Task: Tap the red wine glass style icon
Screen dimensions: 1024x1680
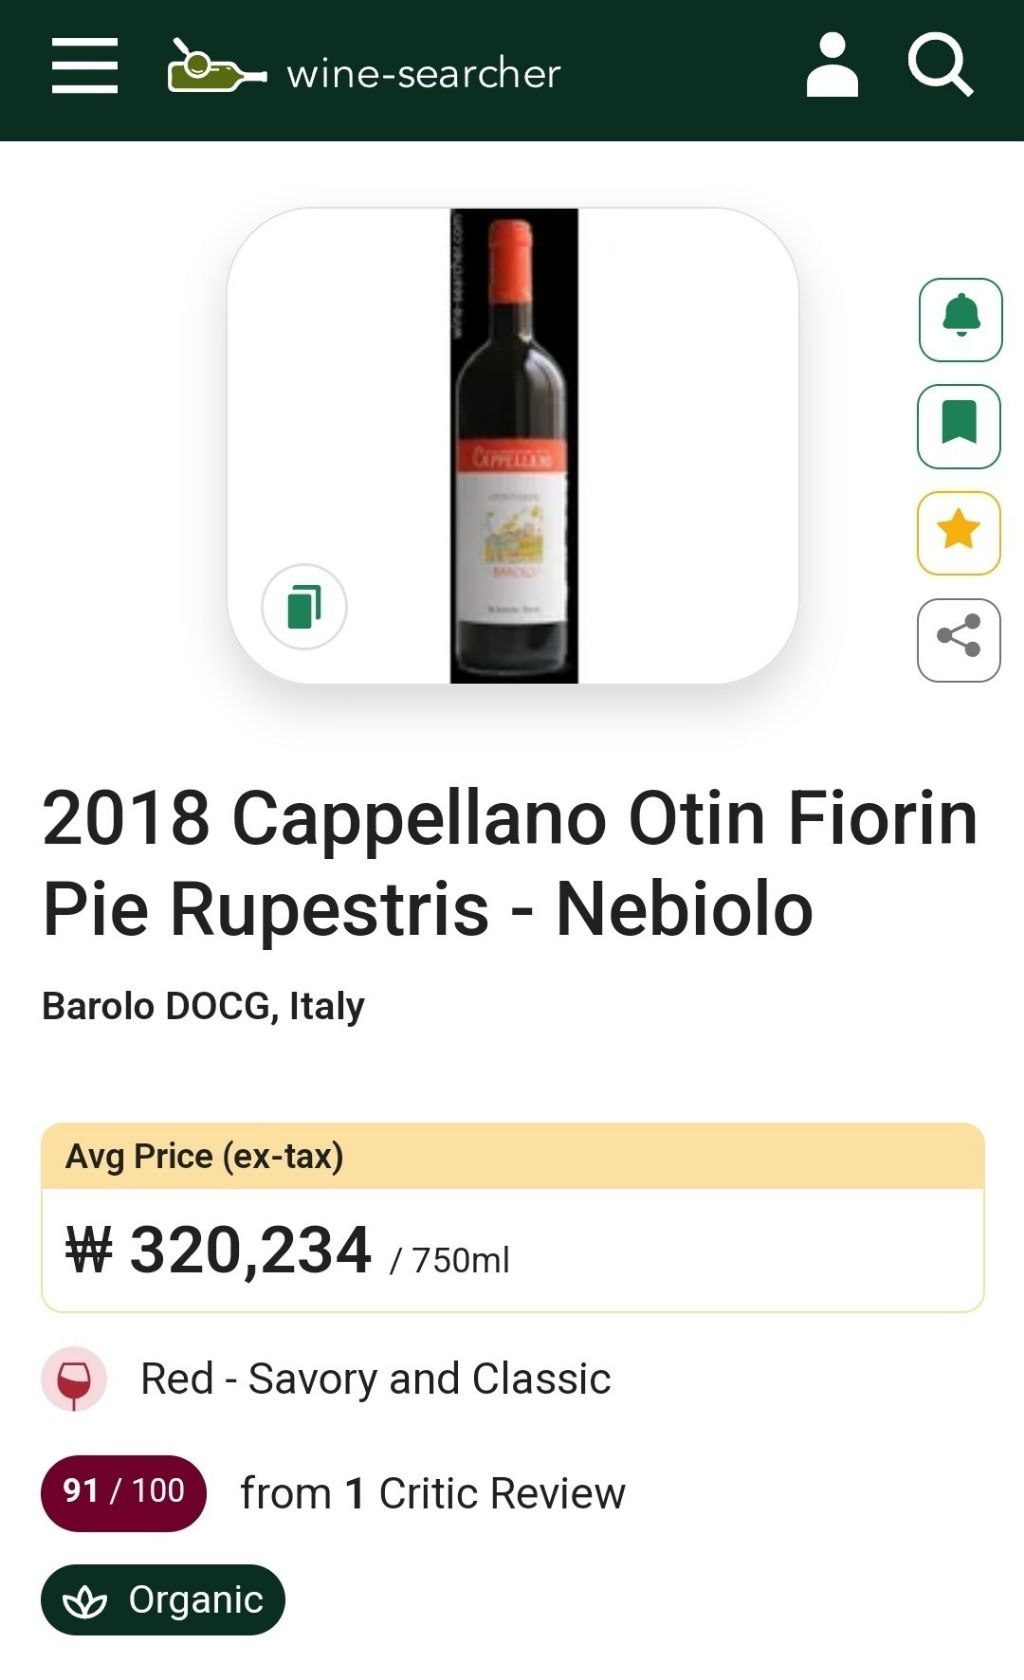Action: (x=74, y=1379)
